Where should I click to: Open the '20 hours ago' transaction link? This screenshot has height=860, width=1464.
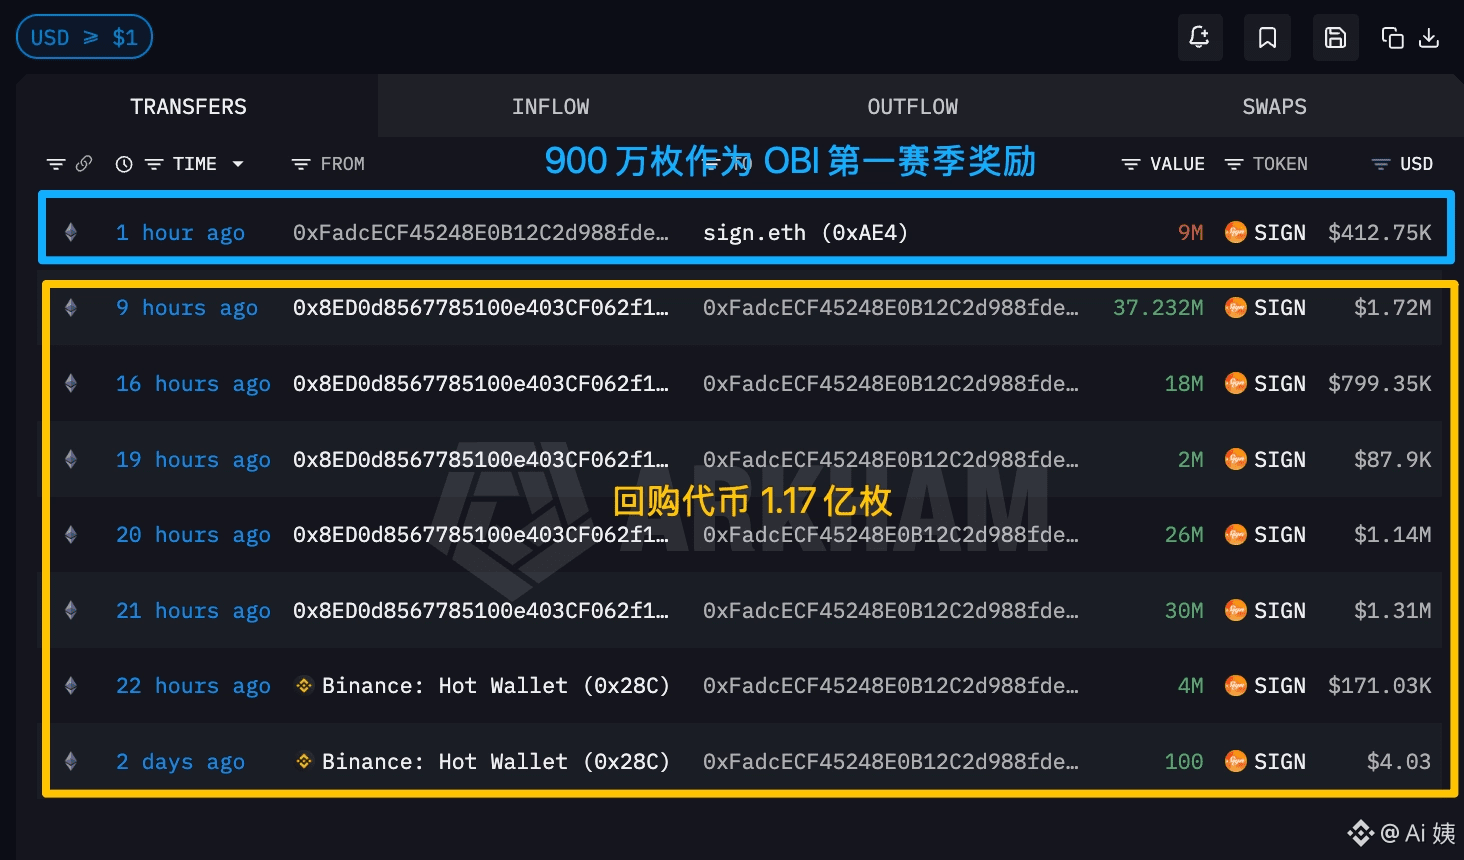(x=193, y=534)
